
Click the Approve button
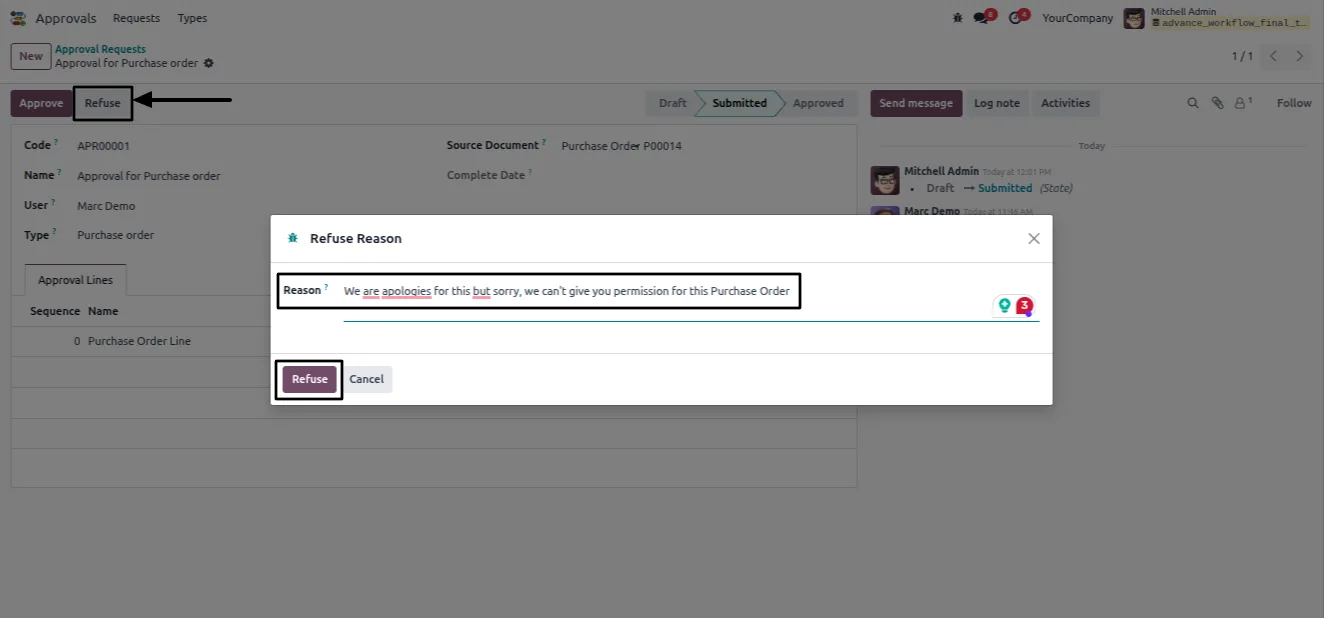tap(41, 103)
